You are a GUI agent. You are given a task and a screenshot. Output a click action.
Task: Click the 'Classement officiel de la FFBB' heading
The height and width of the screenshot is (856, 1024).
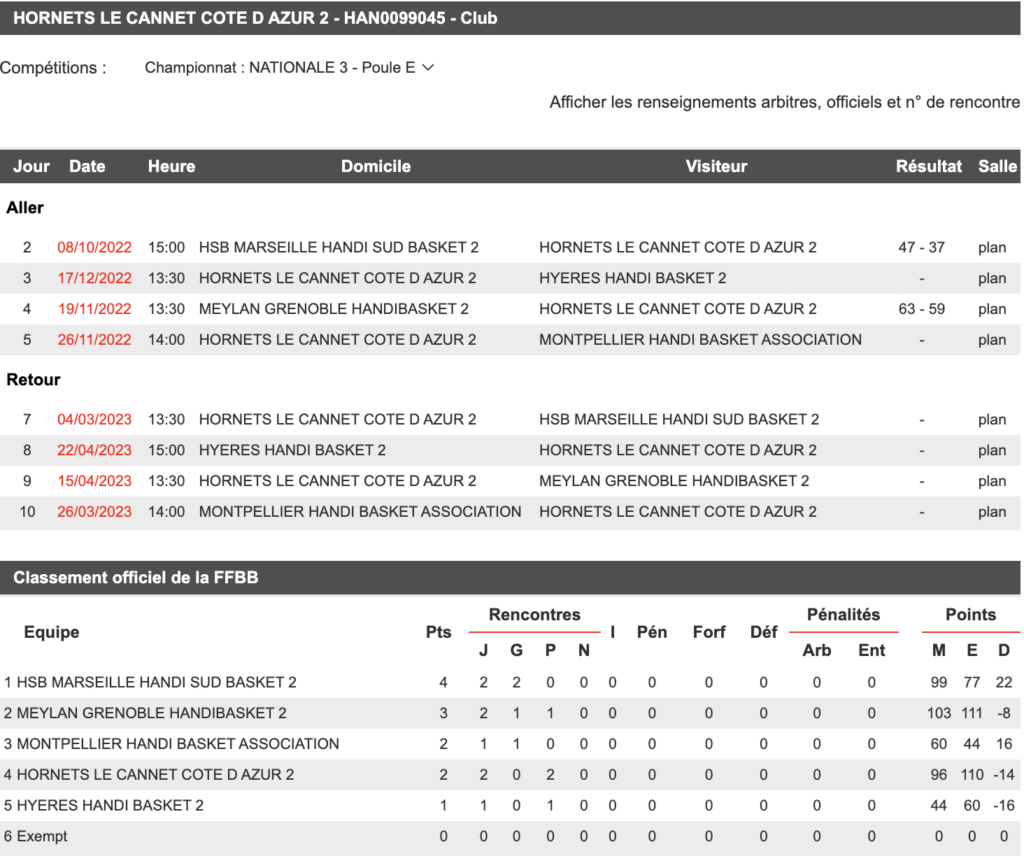(136, 577)
